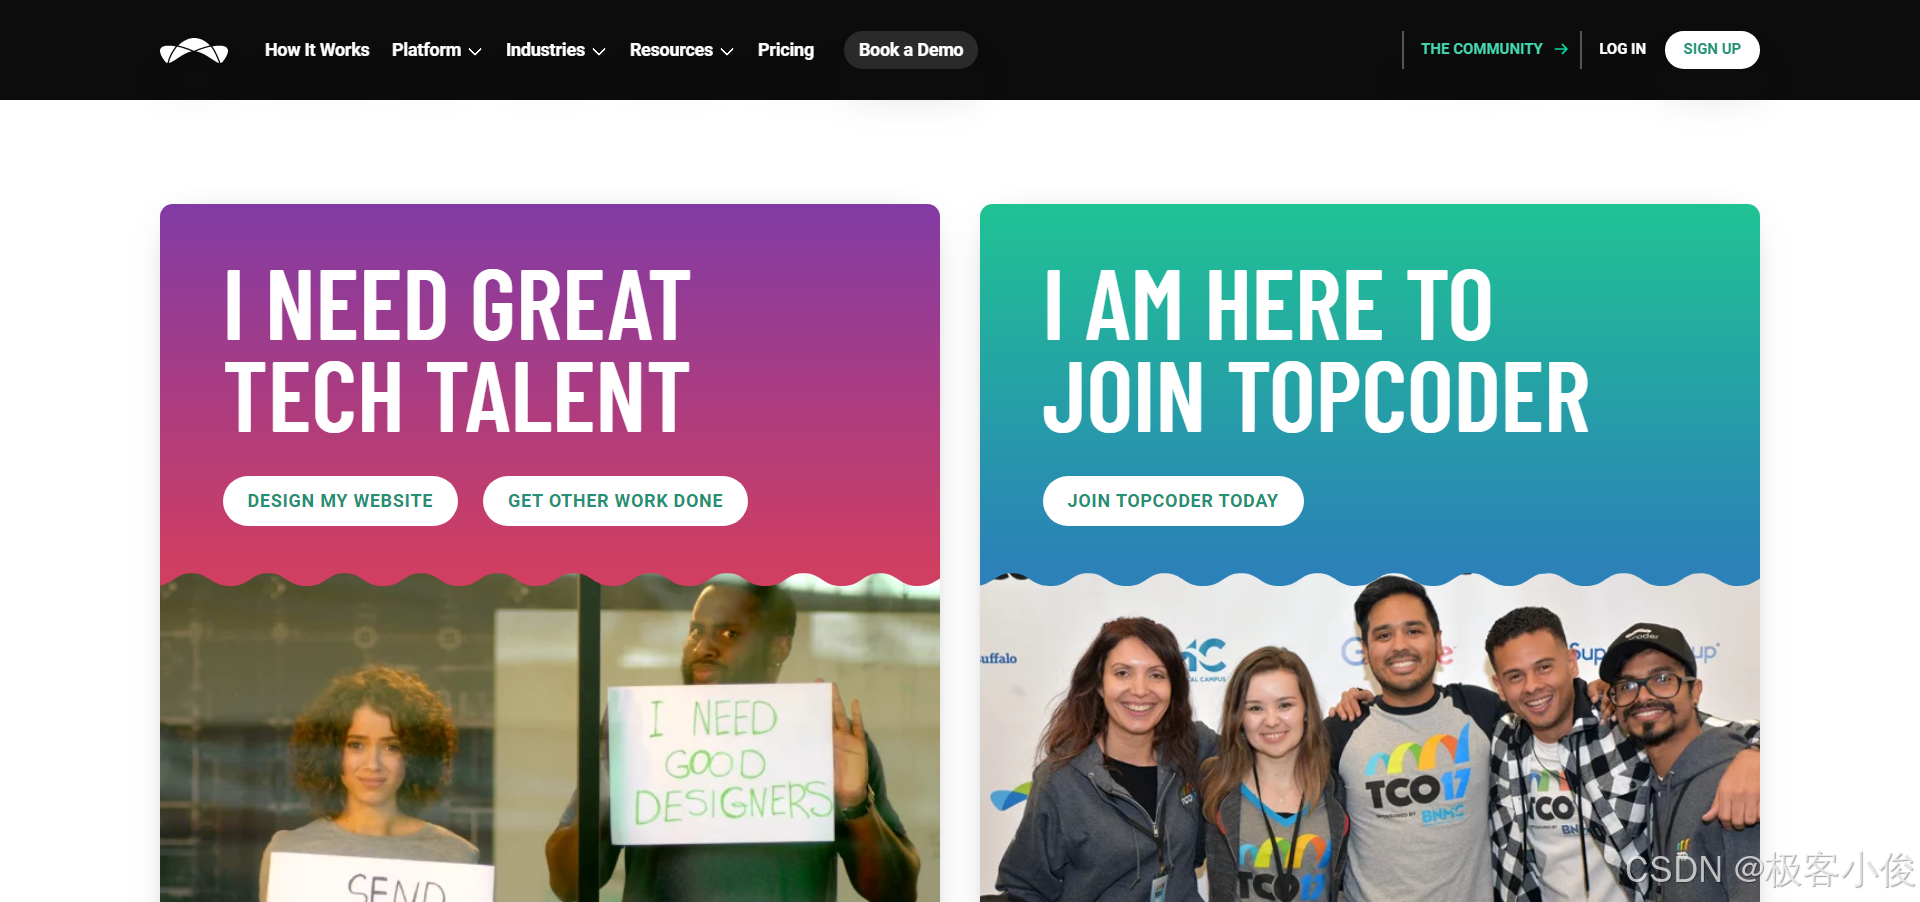Expand the Industries dropdown chevron
This screenshot has width=1920, height=902.
pyautogui.click(x=599, y=51)
